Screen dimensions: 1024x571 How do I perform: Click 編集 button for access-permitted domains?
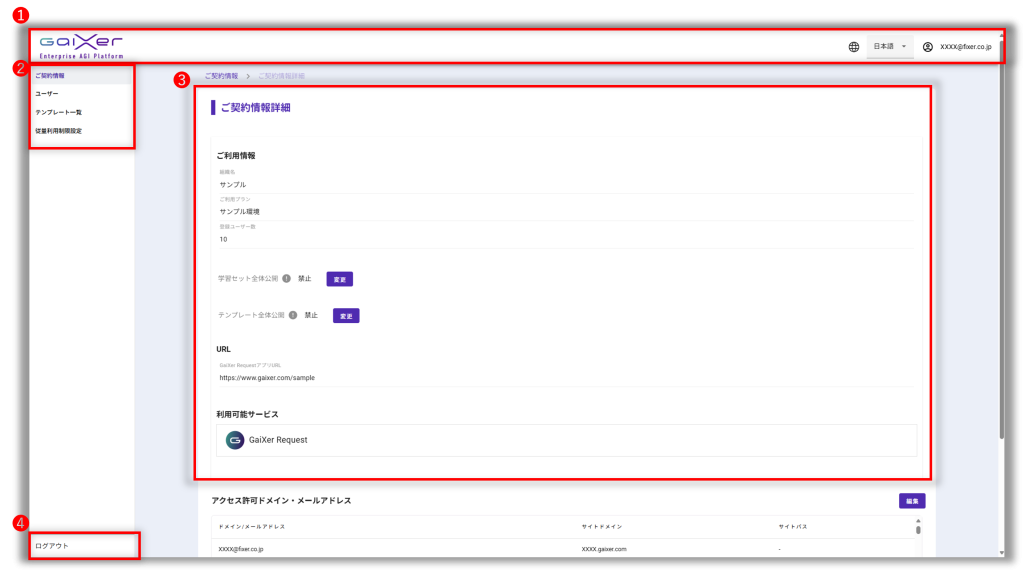pyautogui.click(x=911, y=501)
